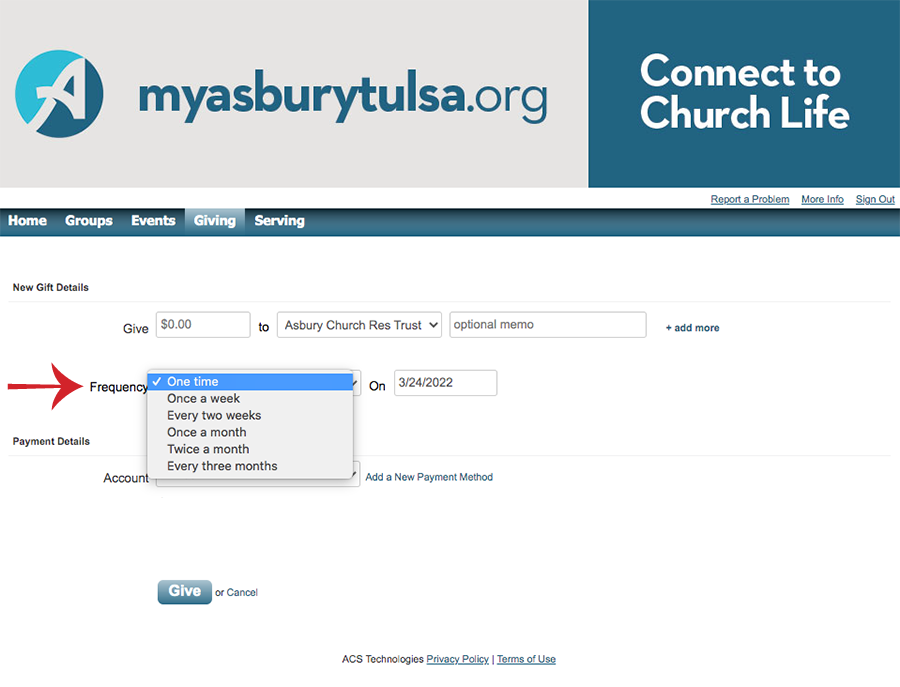Click '+ add more' to add another gift

coord(692,328)
